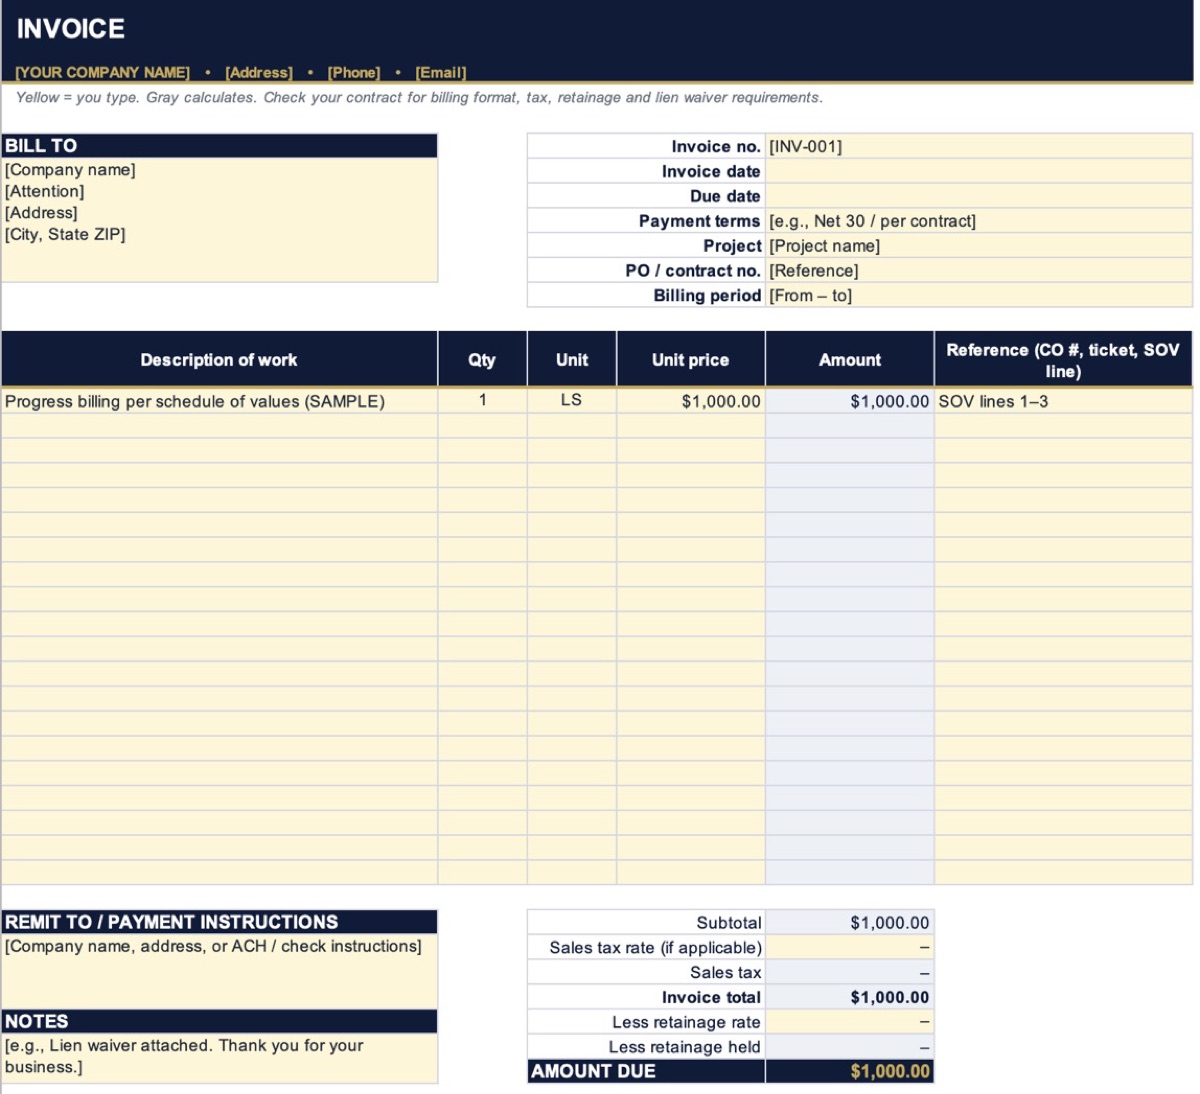Select the [YOUR COMPANY NAME] placeholder

(102, 72)
